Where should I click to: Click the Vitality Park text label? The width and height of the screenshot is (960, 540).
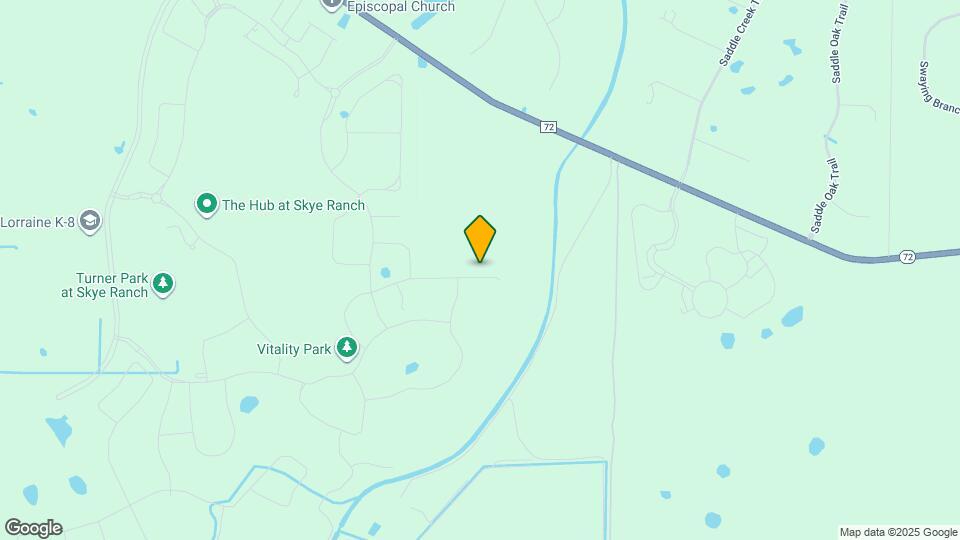tap(294, 349)
